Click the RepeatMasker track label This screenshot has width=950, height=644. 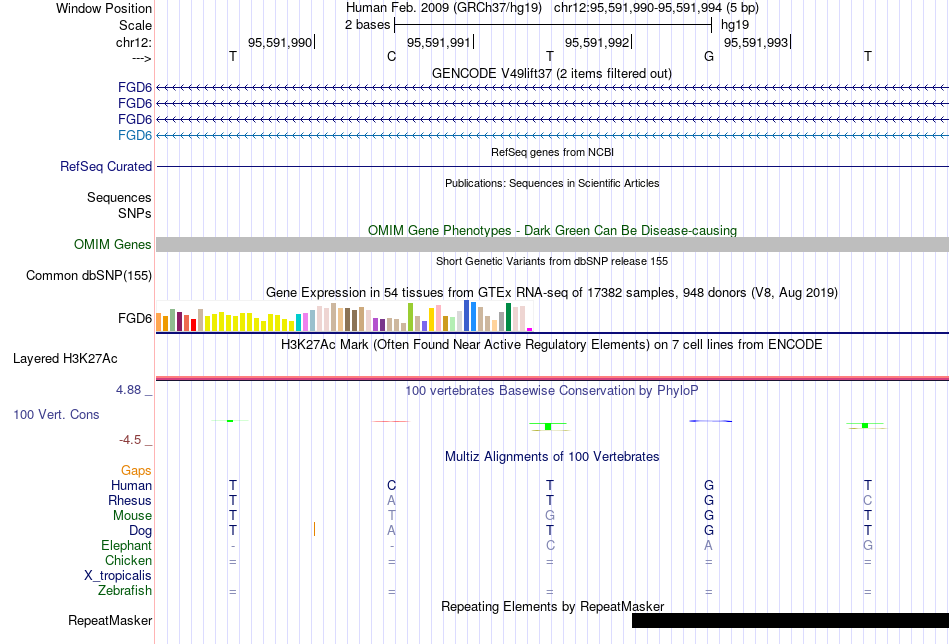pyautogui.click(x=110, y=620)
